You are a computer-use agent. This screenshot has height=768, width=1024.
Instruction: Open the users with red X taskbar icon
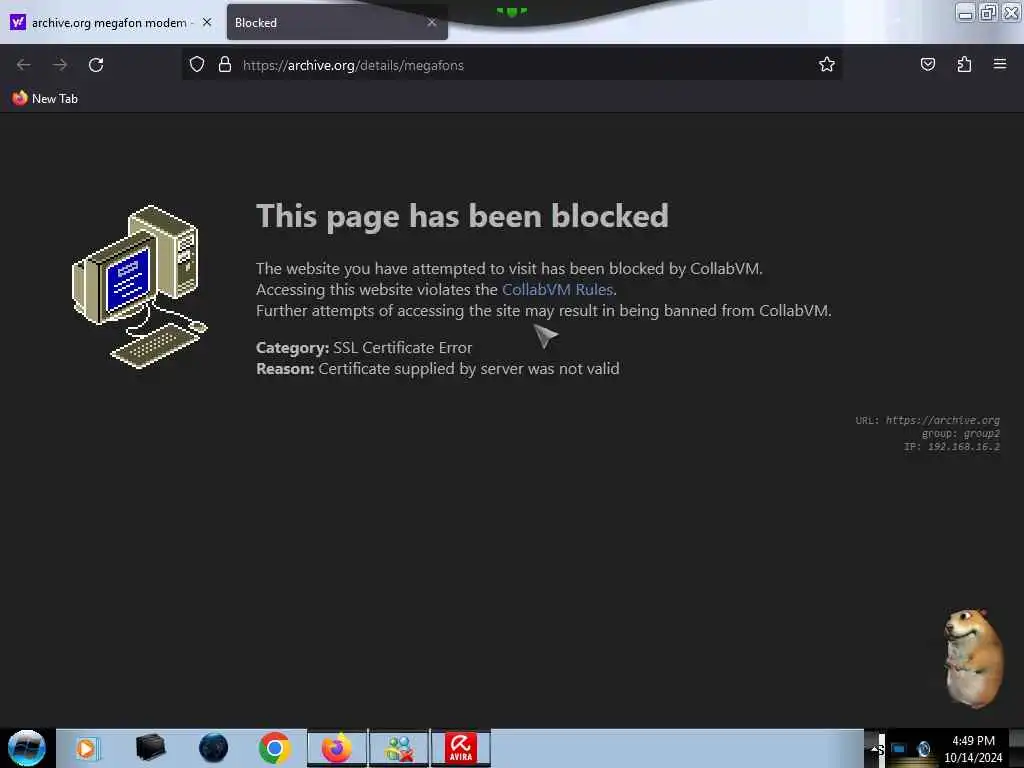pos(399,748)
